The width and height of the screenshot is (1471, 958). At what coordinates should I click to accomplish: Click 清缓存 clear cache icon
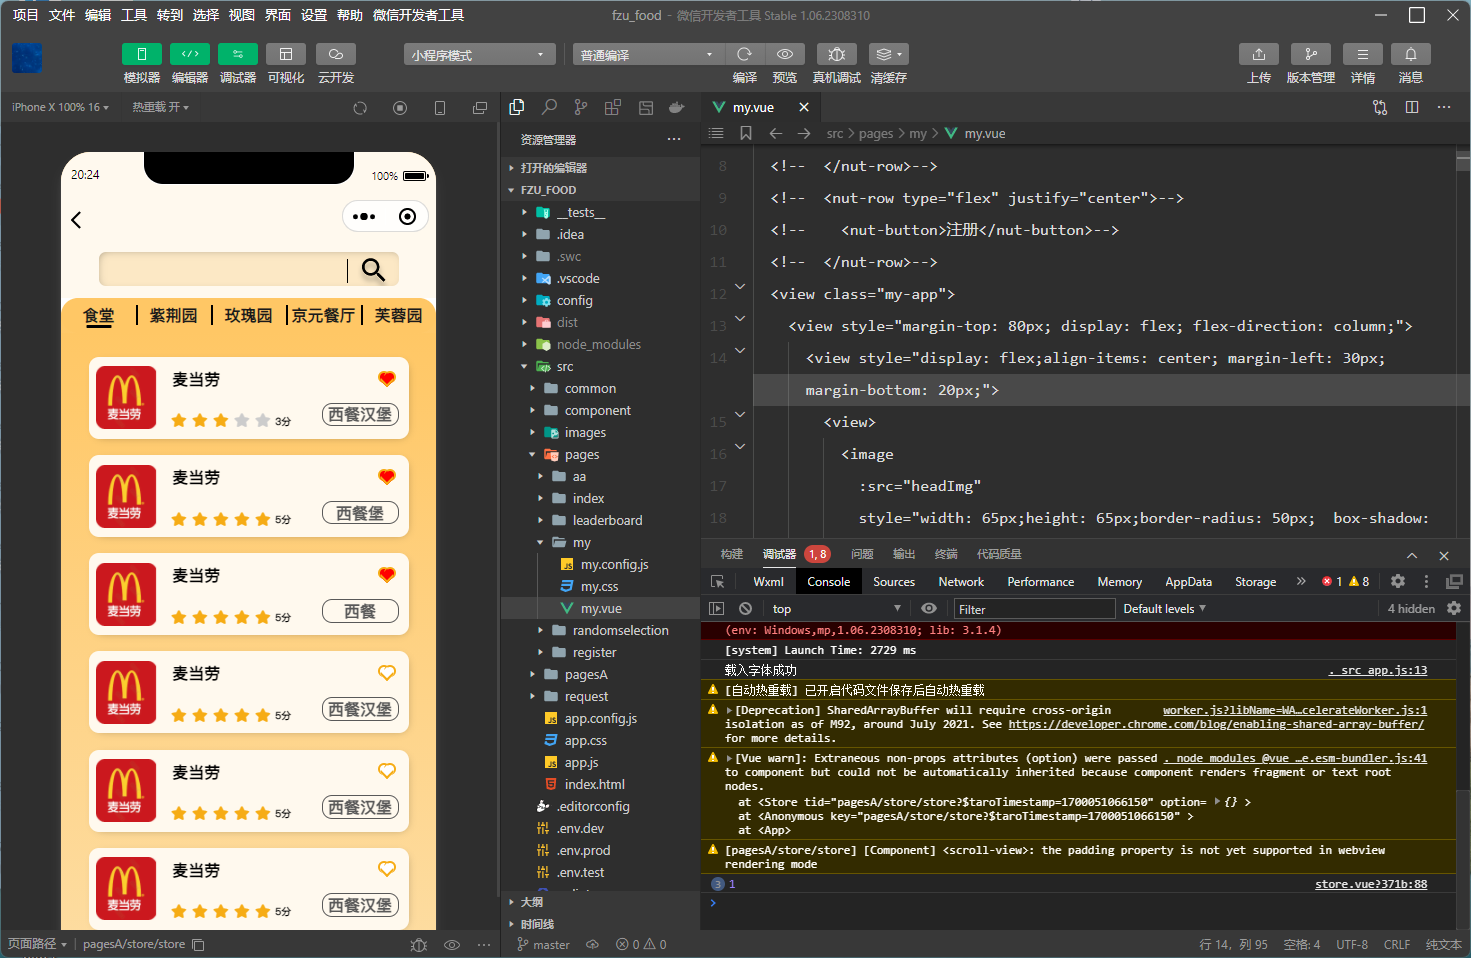tap(888, 54)
